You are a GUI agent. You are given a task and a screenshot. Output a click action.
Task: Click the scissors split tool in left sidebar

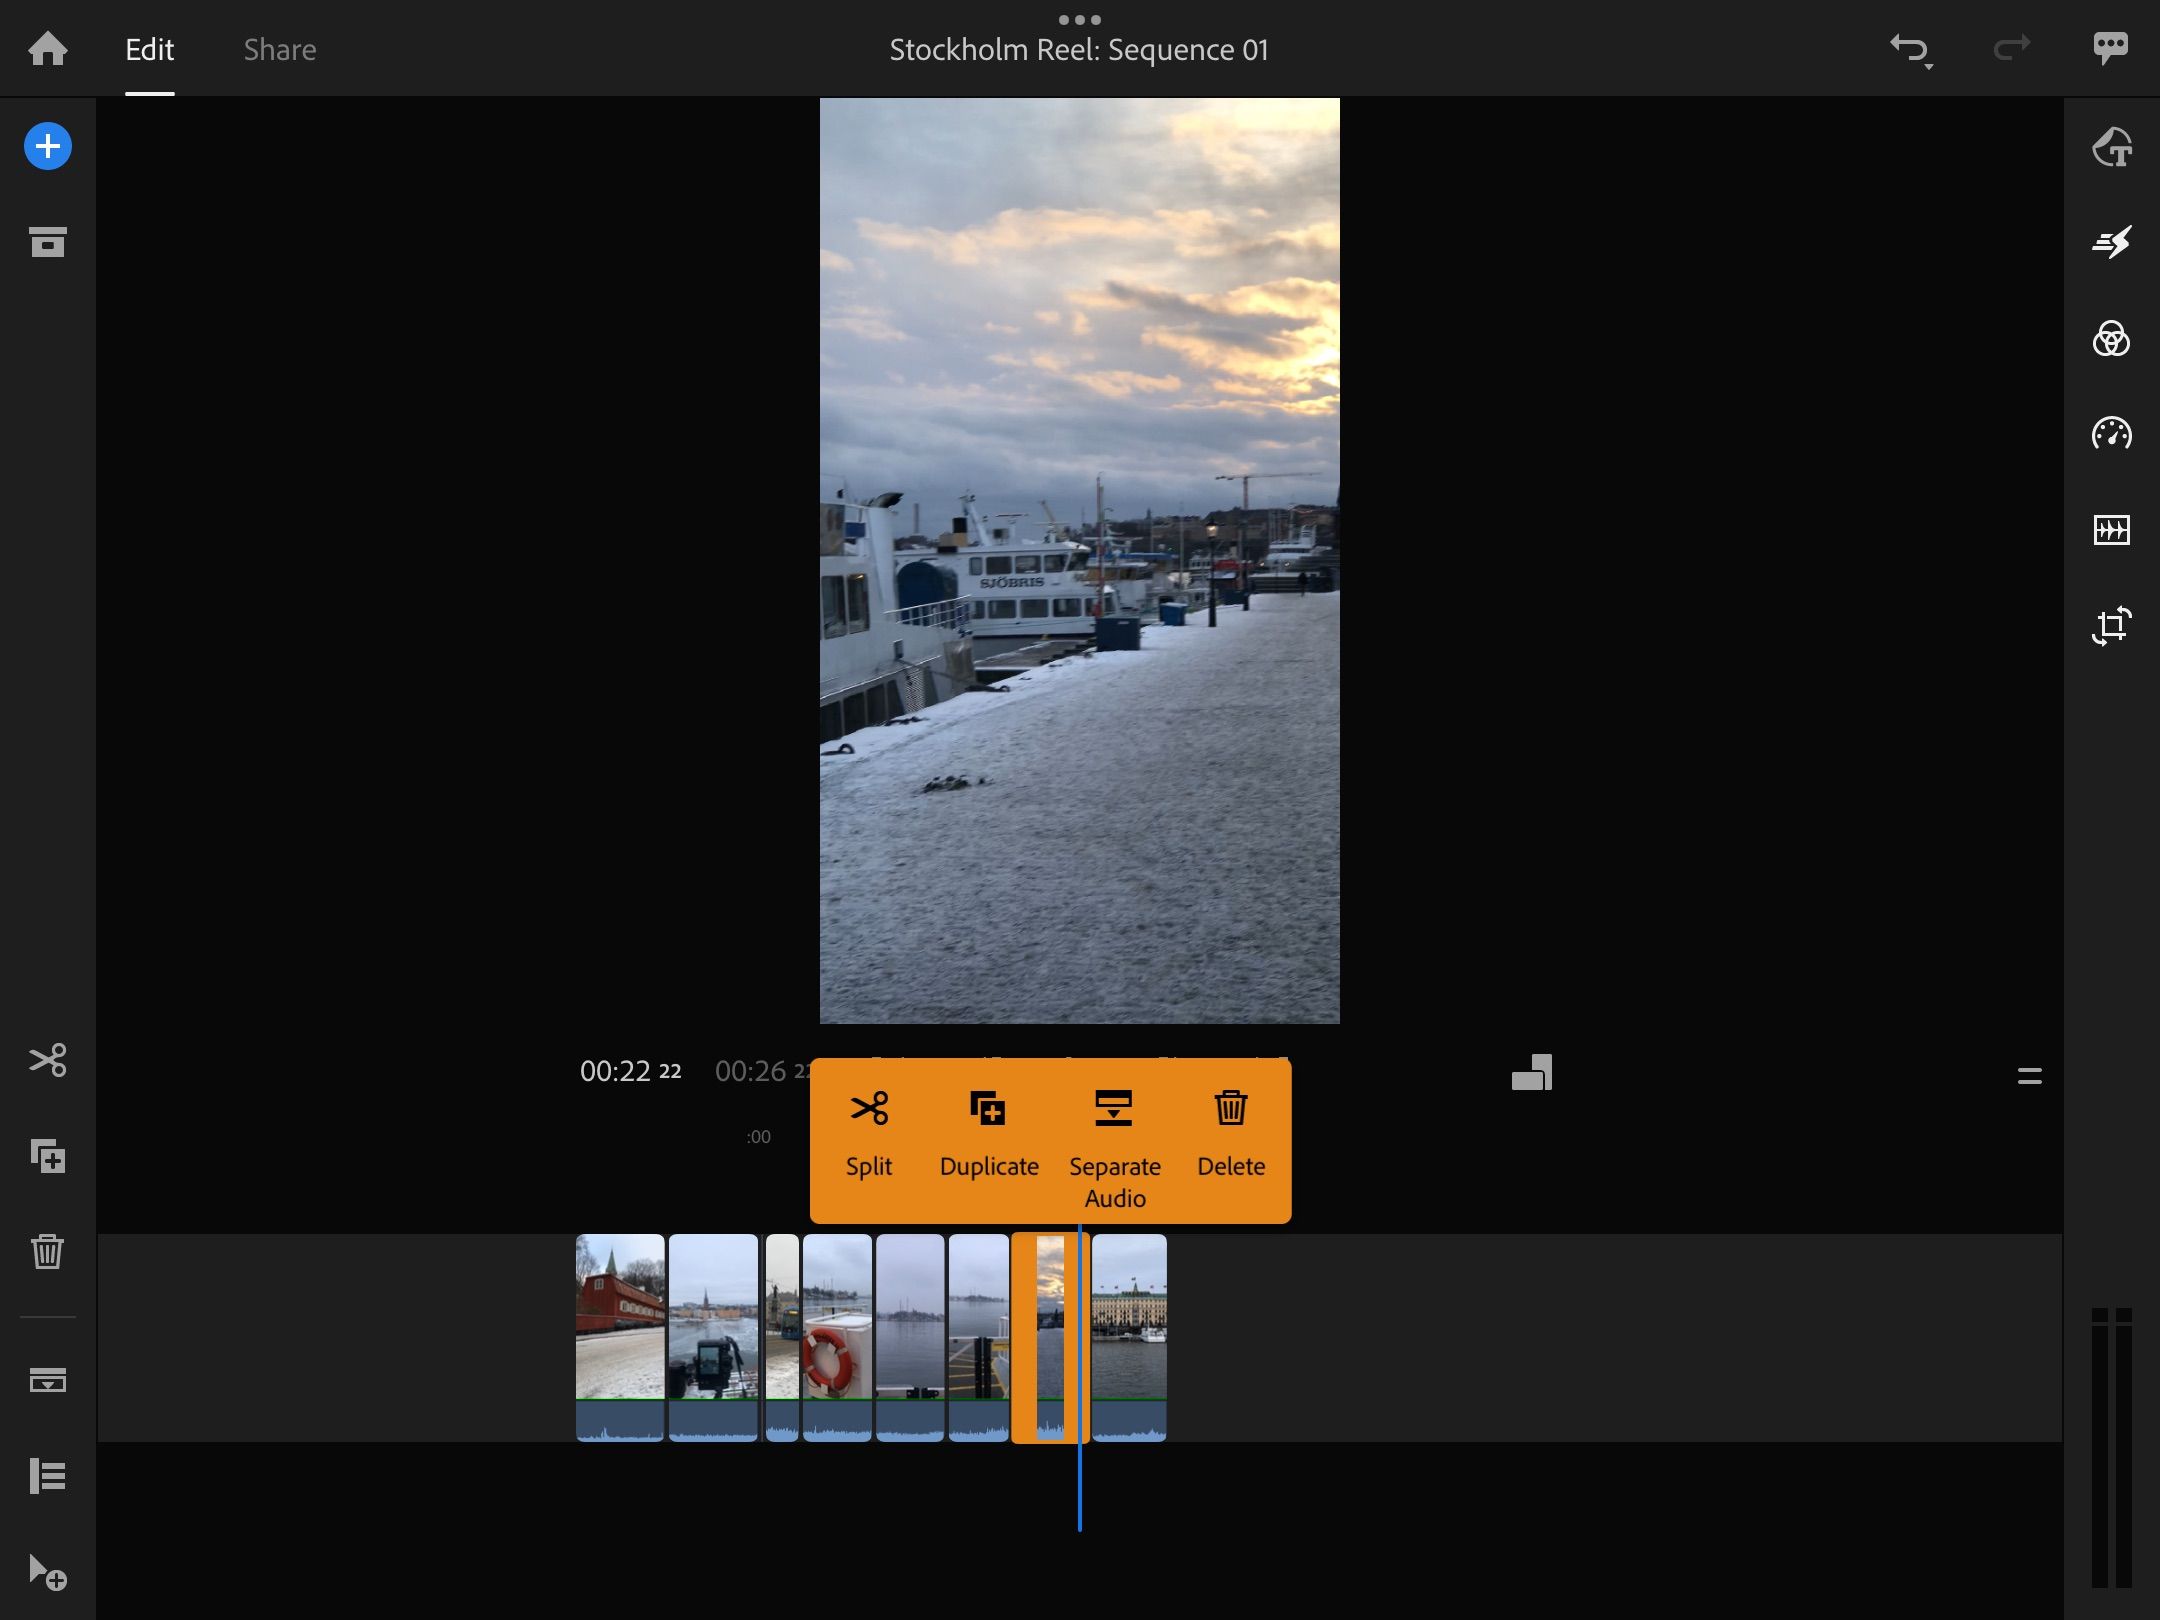(x=47, y=1060)
